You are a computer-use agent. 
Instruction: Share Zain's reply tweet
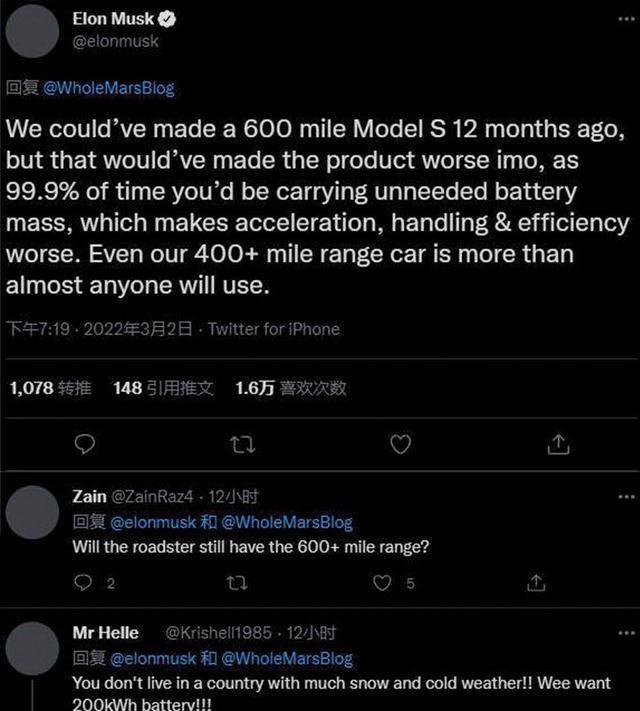click(x=537, y=582)
